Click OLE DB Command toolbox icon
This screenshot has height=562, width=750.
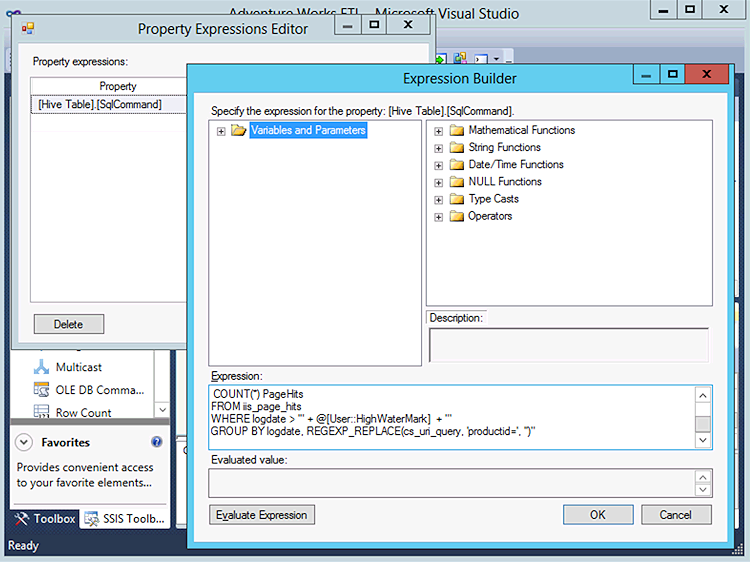click(42, 390)
